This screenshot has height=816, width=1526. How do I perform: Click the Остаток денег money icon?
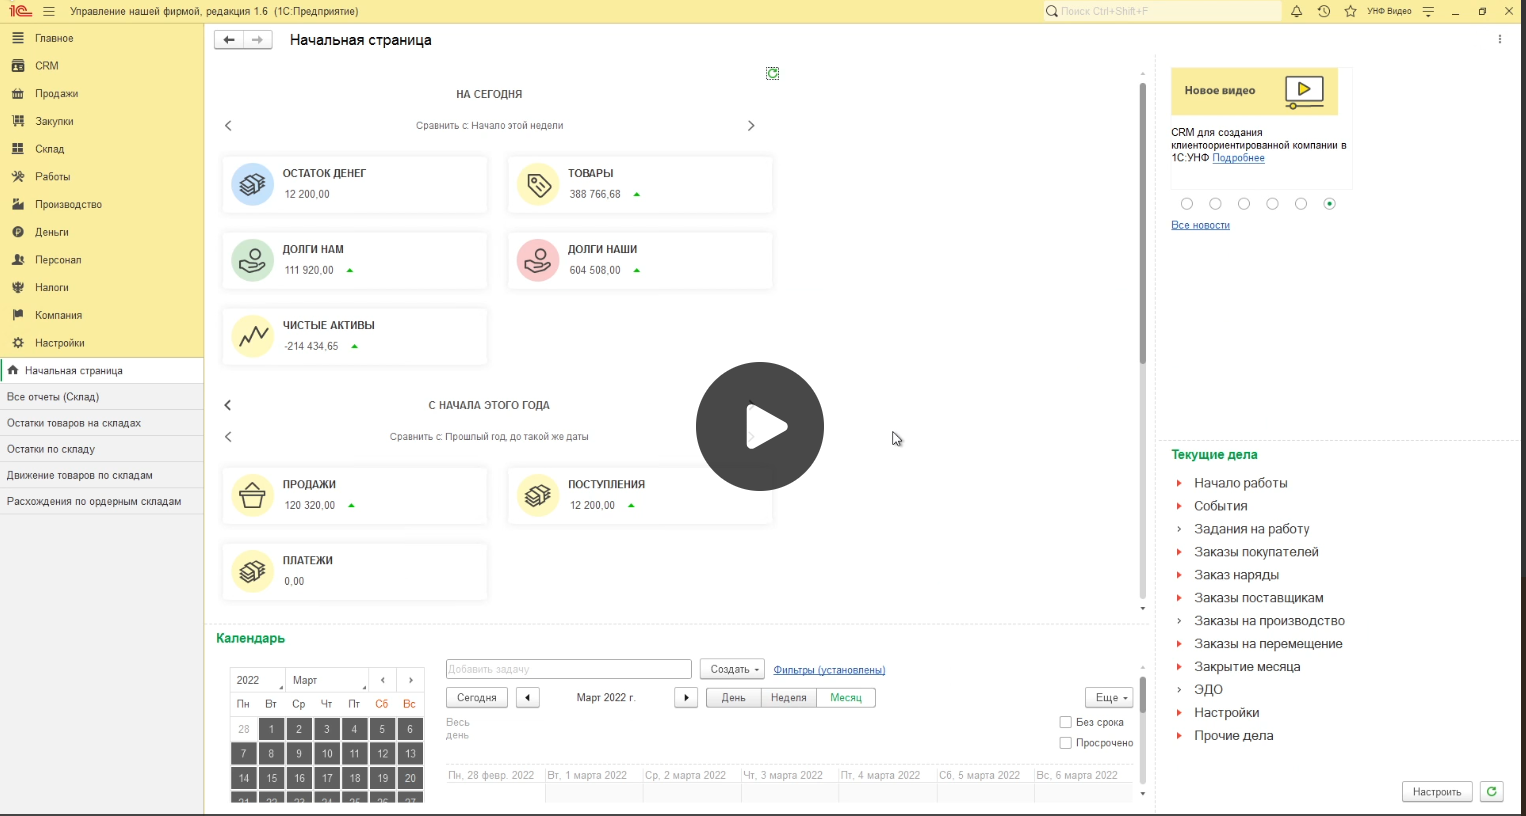(x=253, y=184)
